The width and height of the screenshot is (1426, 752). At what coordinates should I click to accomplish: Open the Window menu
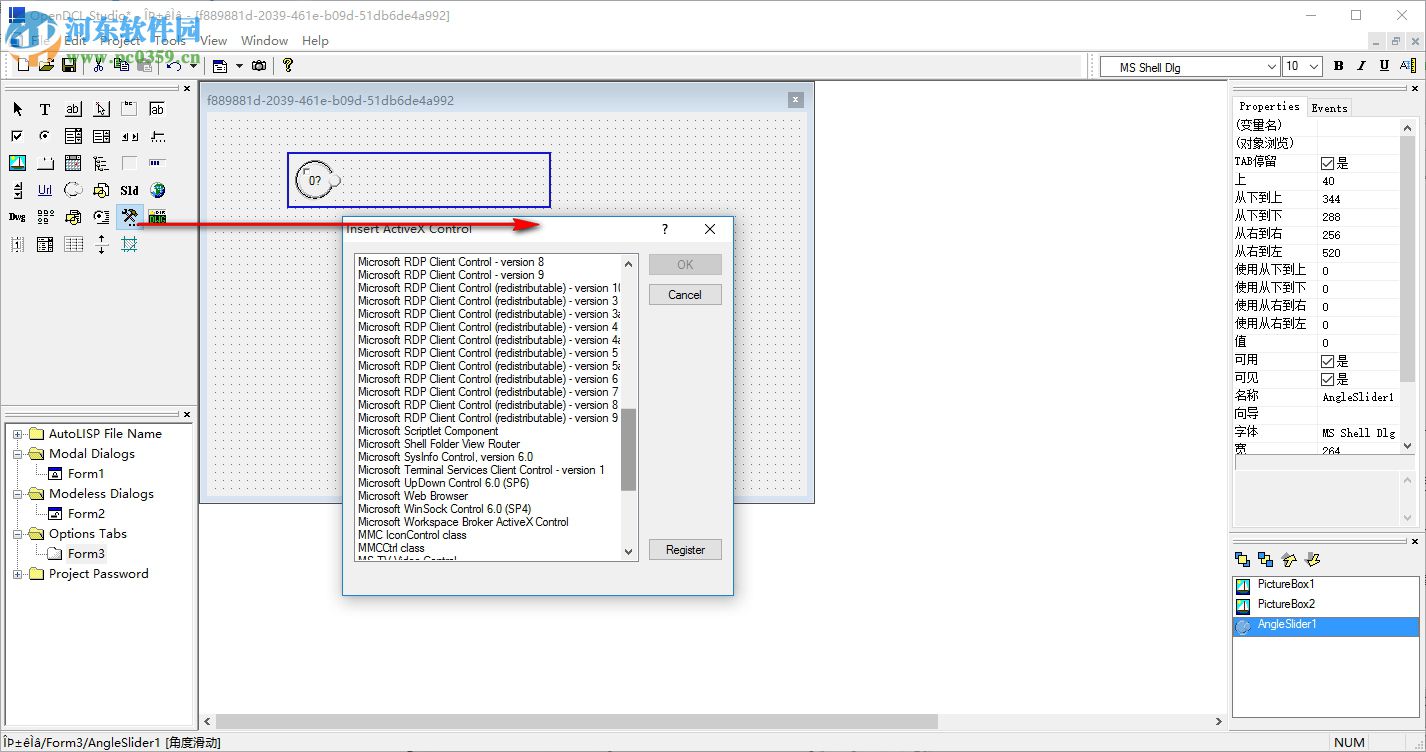(264, 41)
